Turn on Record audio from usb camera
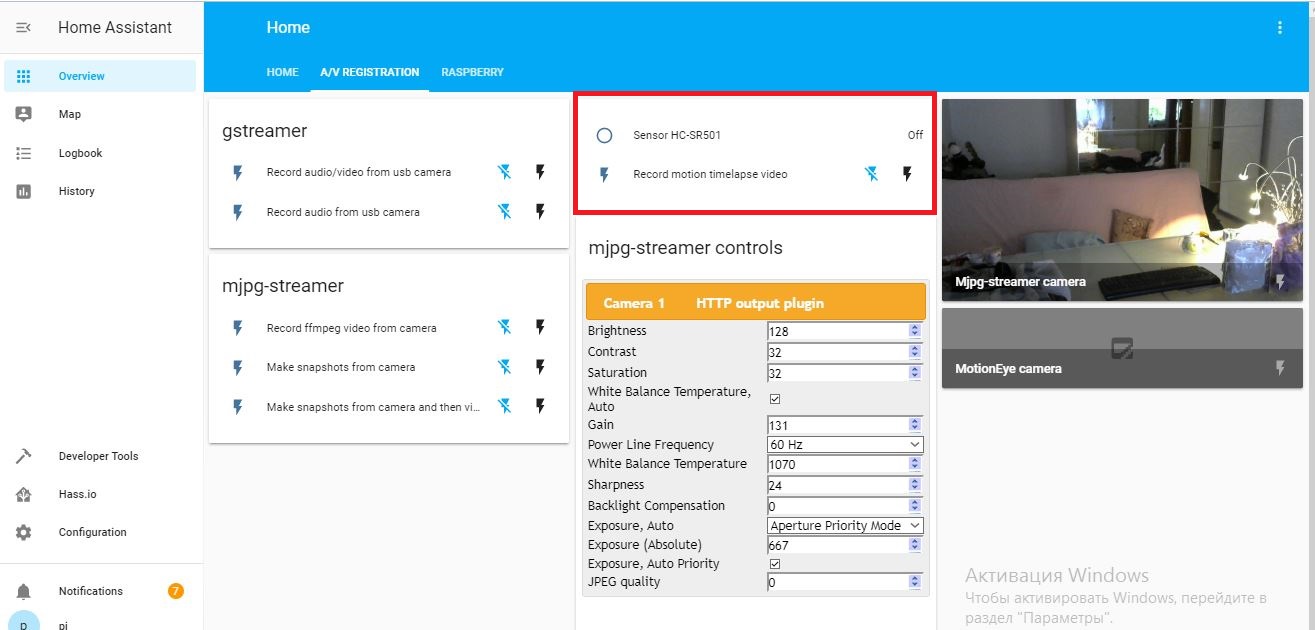The image size is (1315, 630). click(x=541, y=212)
